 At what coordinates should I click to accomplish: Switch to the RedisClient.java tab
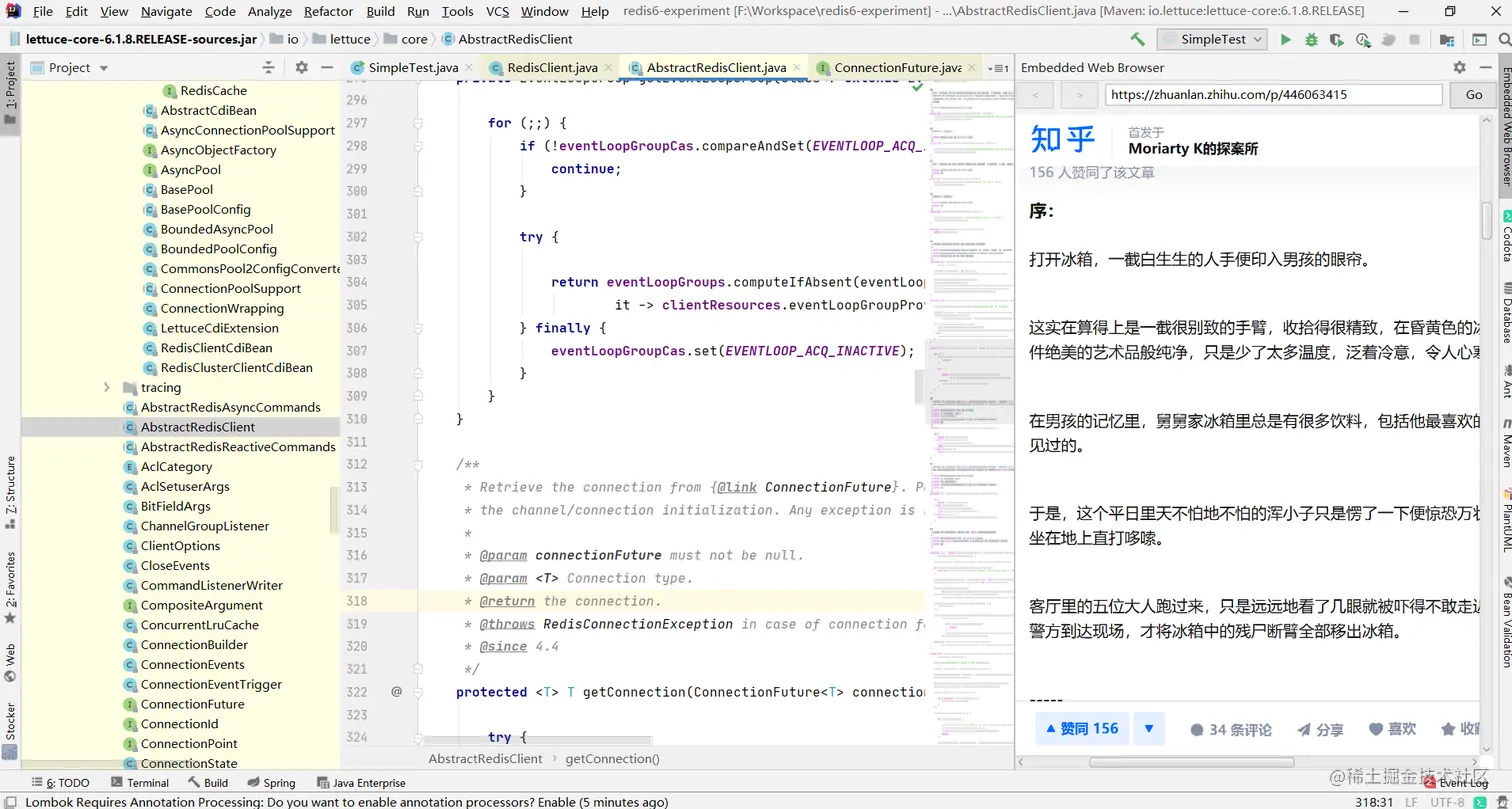point(552,67)
